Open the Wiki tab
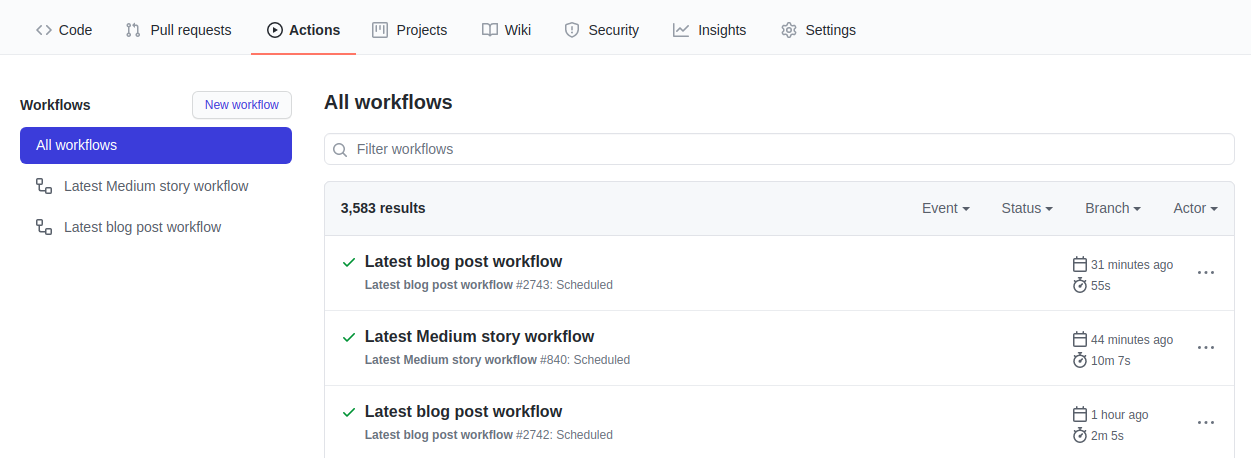The height and width of the screenshot is (458, 1251). [506, 30]
